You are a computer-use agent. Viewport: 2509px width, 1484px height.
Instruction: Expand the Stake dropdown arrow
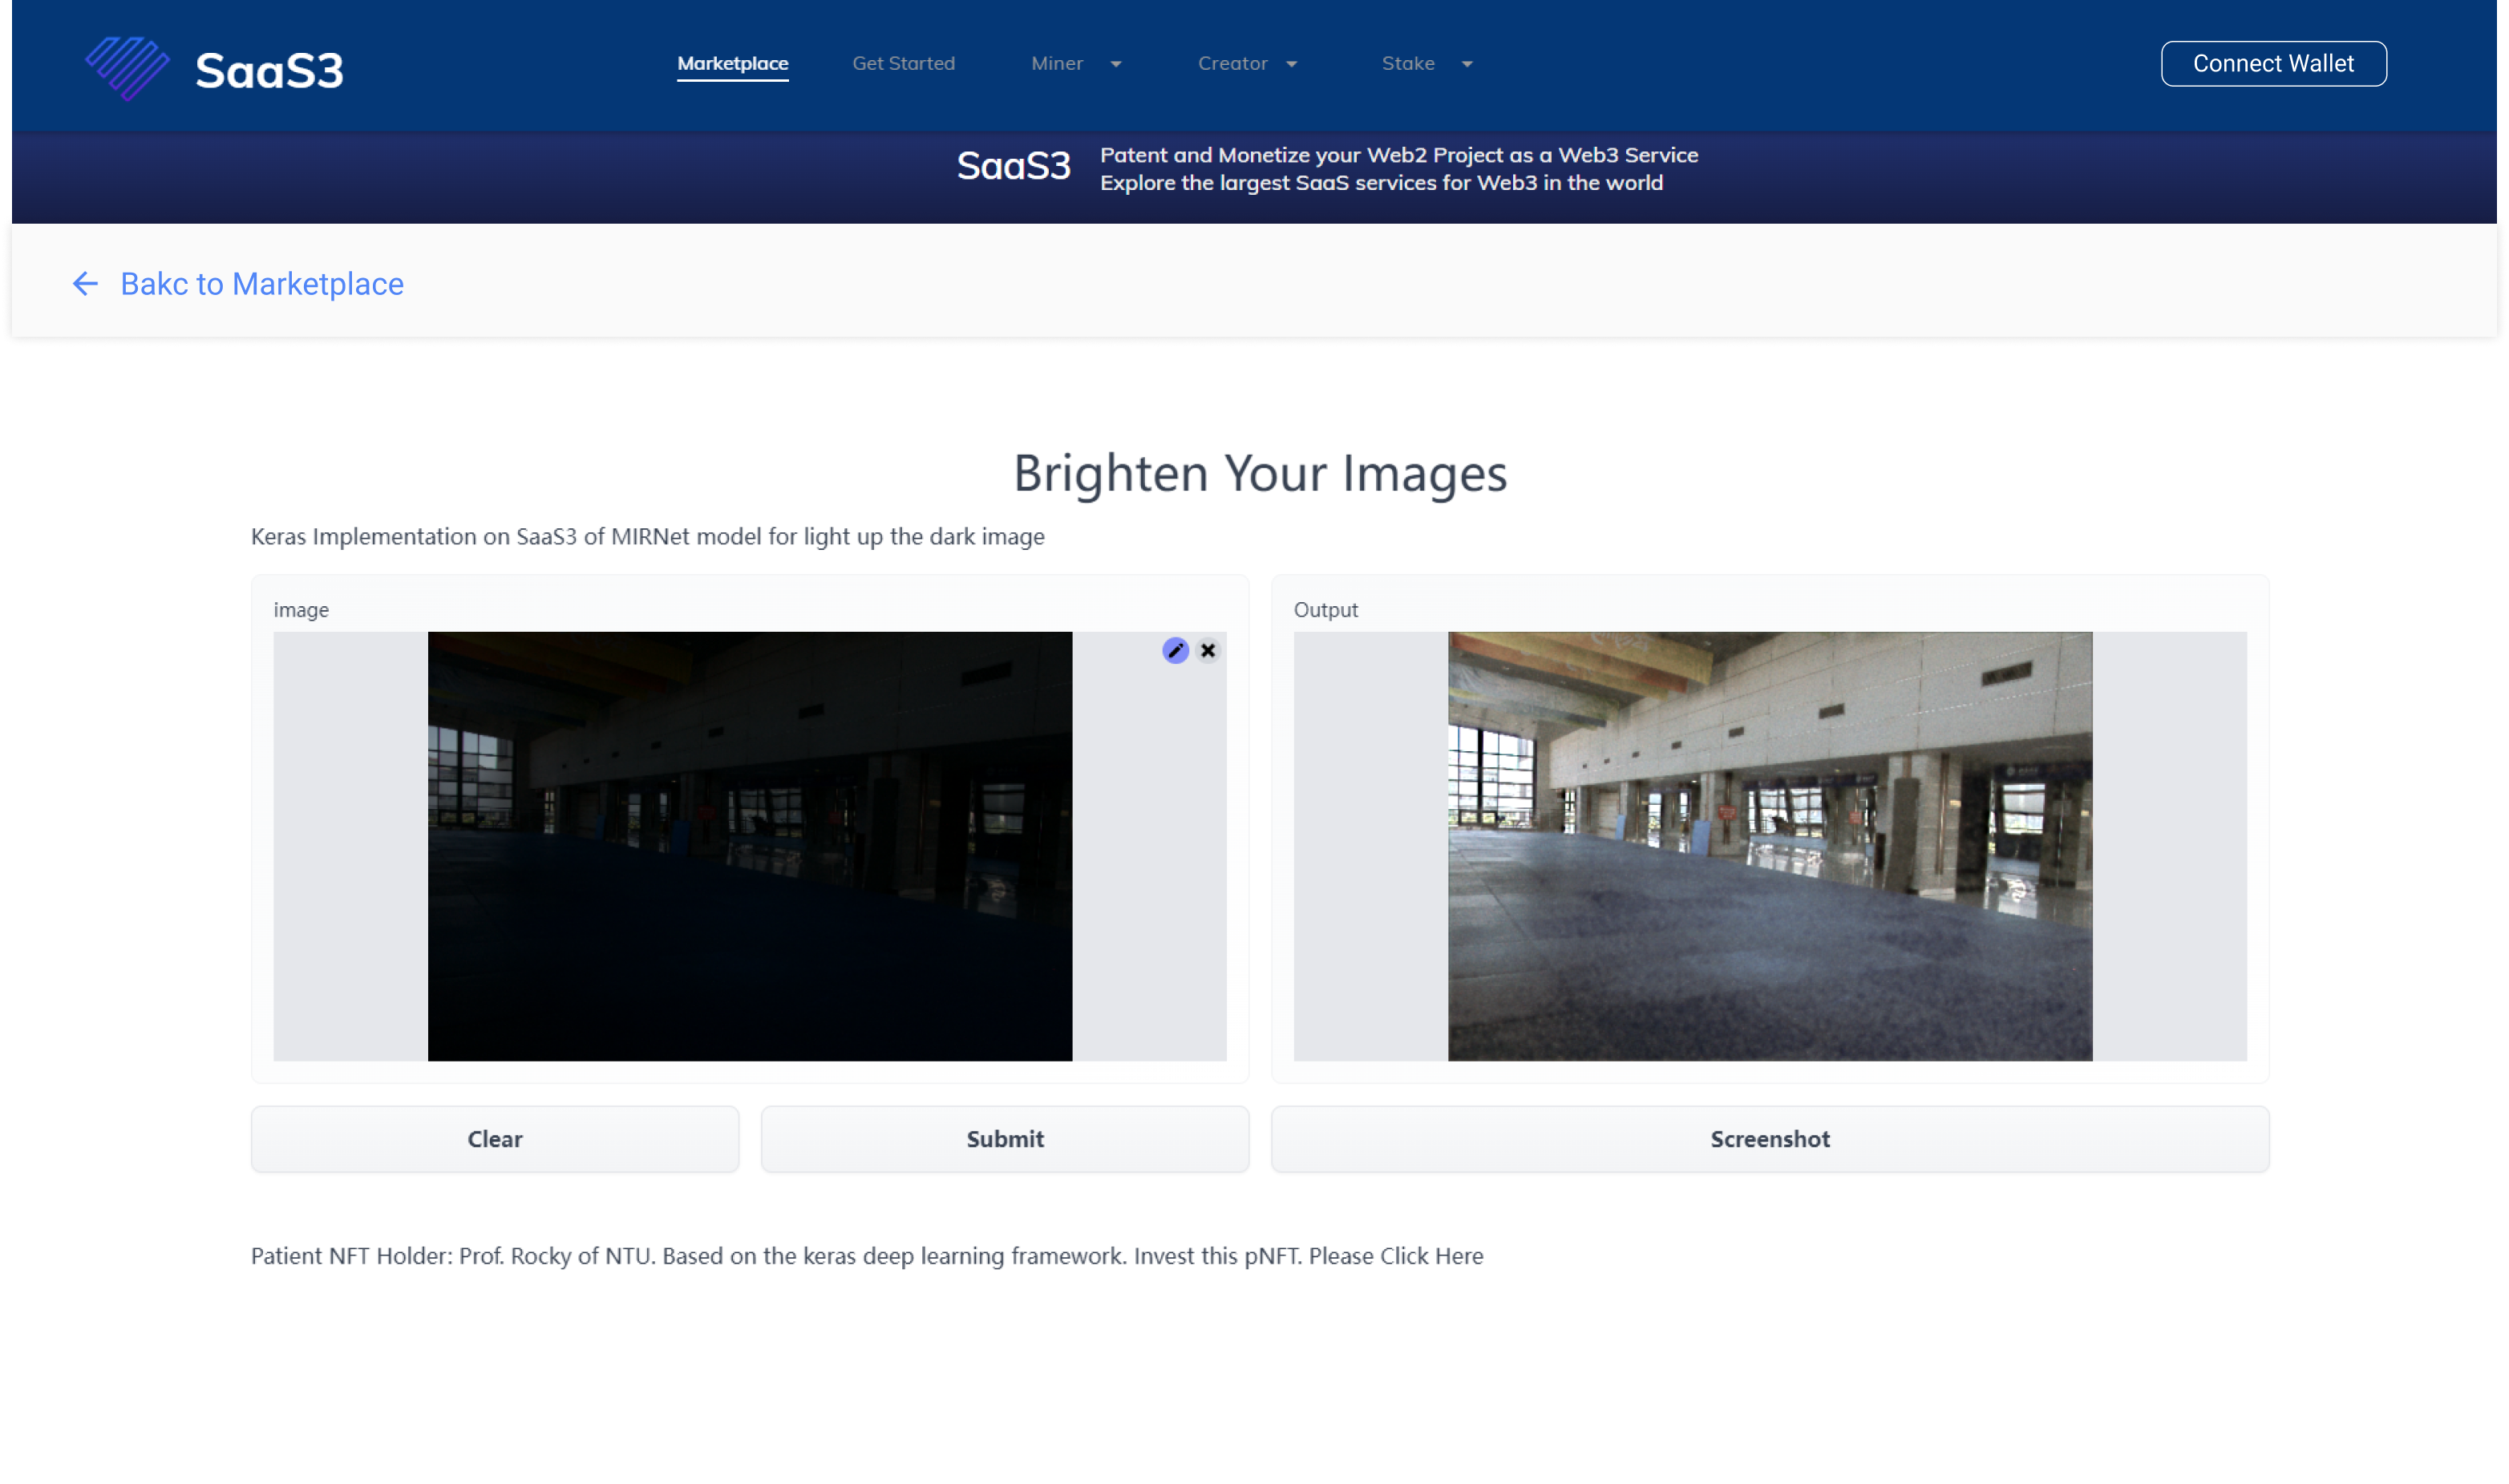(1467, 64)
